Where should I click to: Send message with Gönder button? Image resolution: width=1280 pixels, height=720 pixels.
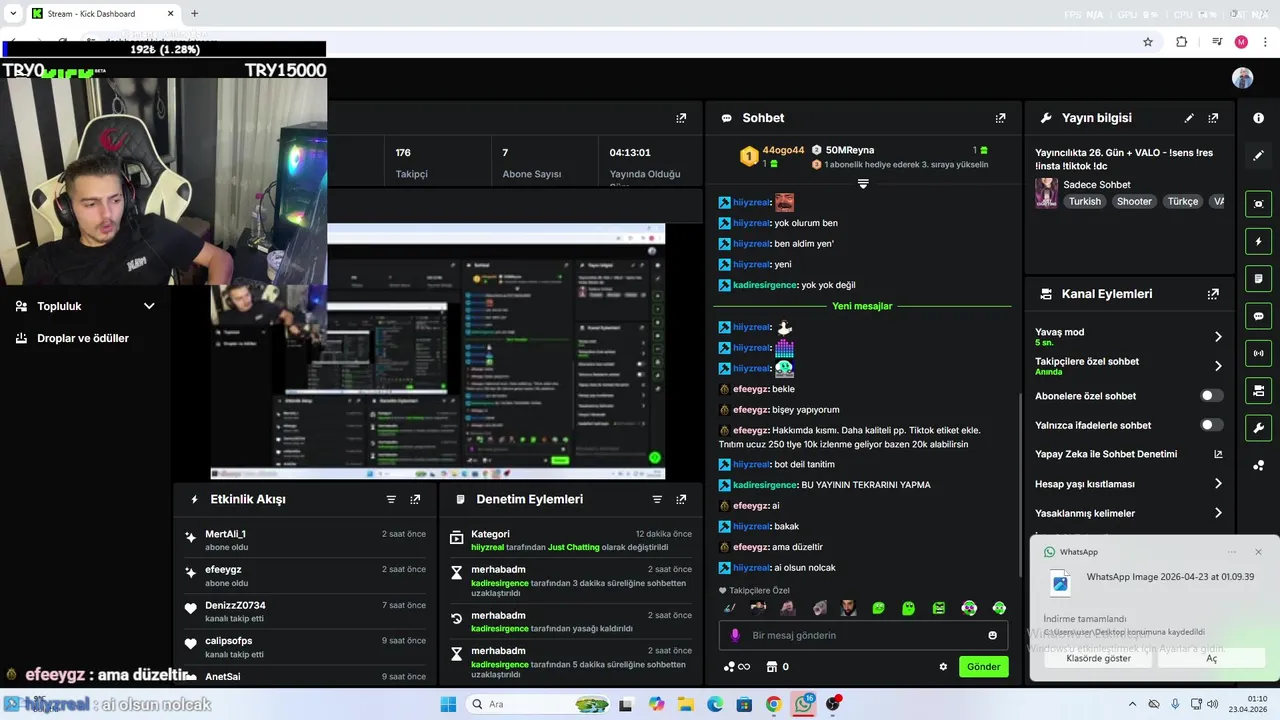(983, 667)
